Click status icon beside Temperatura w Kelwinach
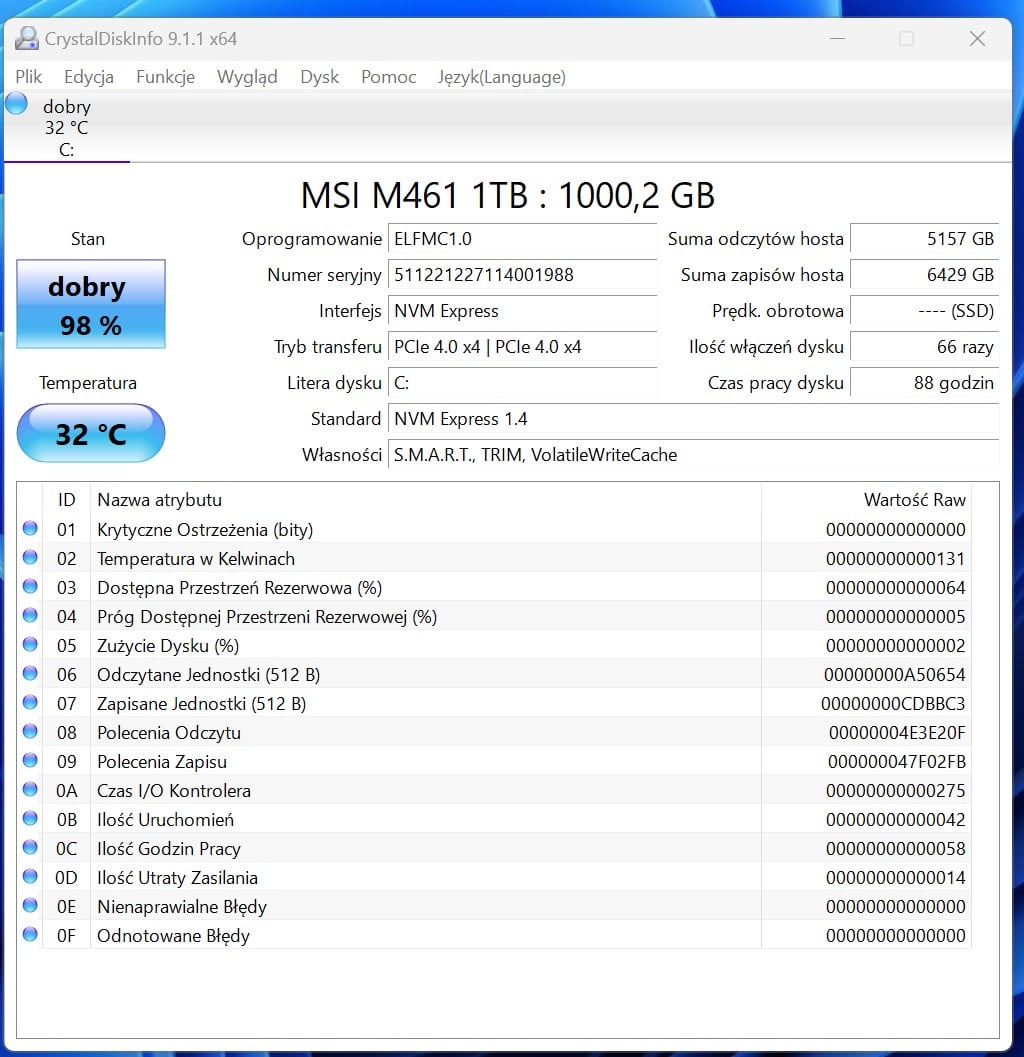This screenshot has width=1024, height=1057. tap(30, 558)
